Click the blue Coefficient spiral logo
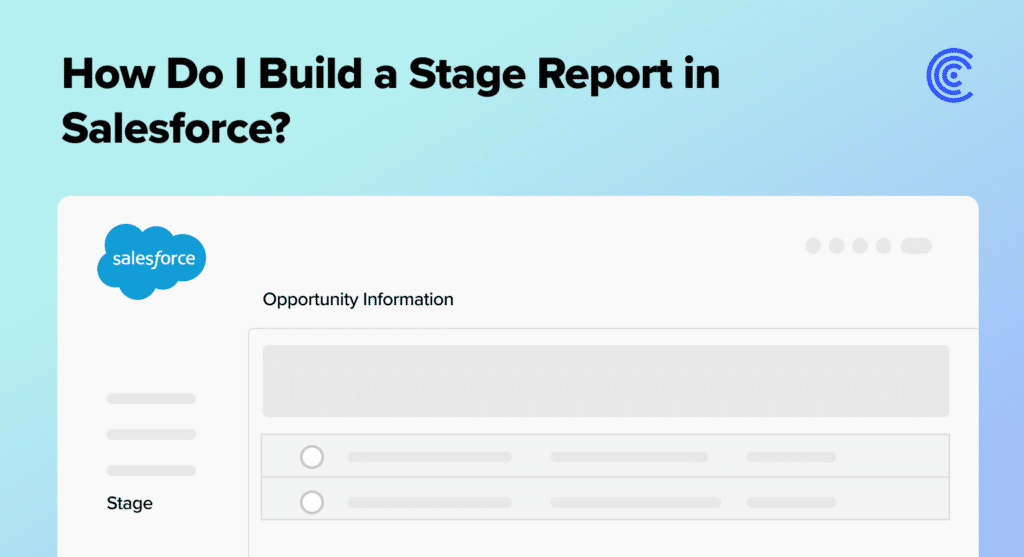 950,75
